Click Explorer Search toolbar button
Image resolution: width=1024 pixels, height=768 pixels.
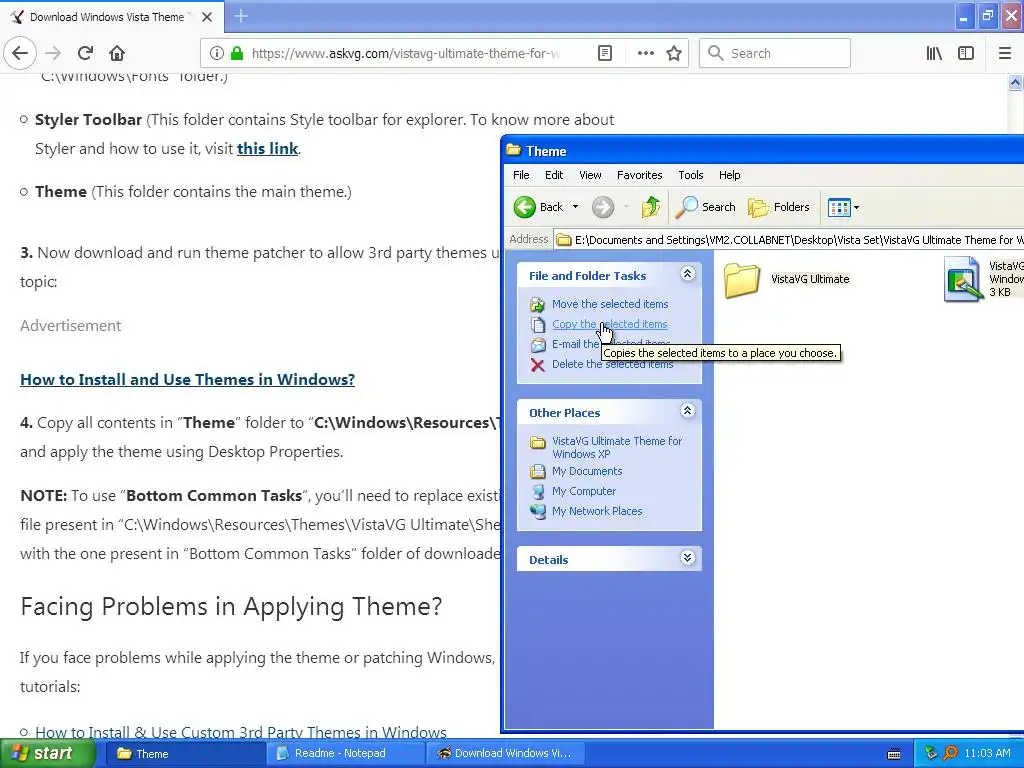705,207
